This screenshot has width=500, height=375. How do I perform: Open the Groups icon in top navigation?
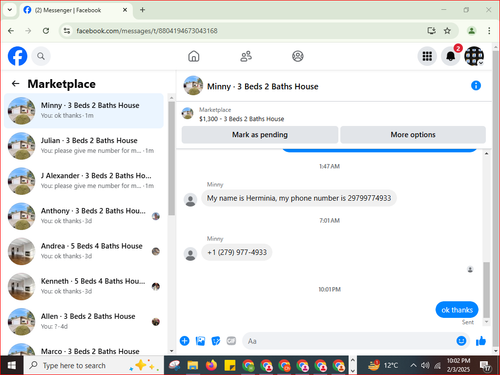298,56
